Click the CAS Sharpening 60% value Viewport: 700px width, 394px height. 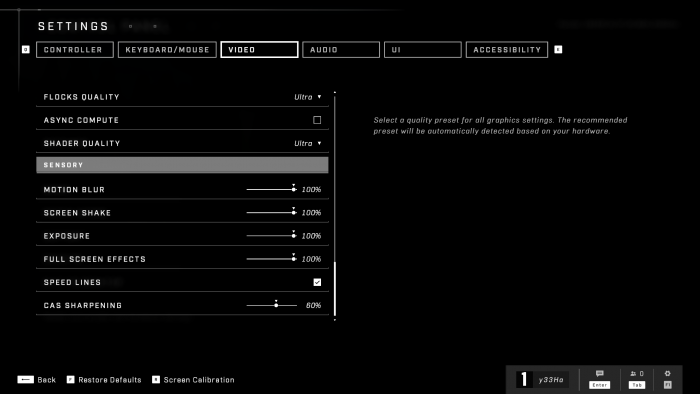[313, 306]
